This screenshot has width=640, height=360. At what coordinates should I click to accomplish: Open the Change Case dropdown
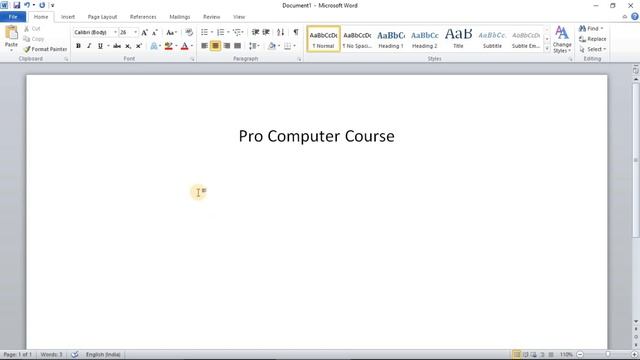point(171,32)
